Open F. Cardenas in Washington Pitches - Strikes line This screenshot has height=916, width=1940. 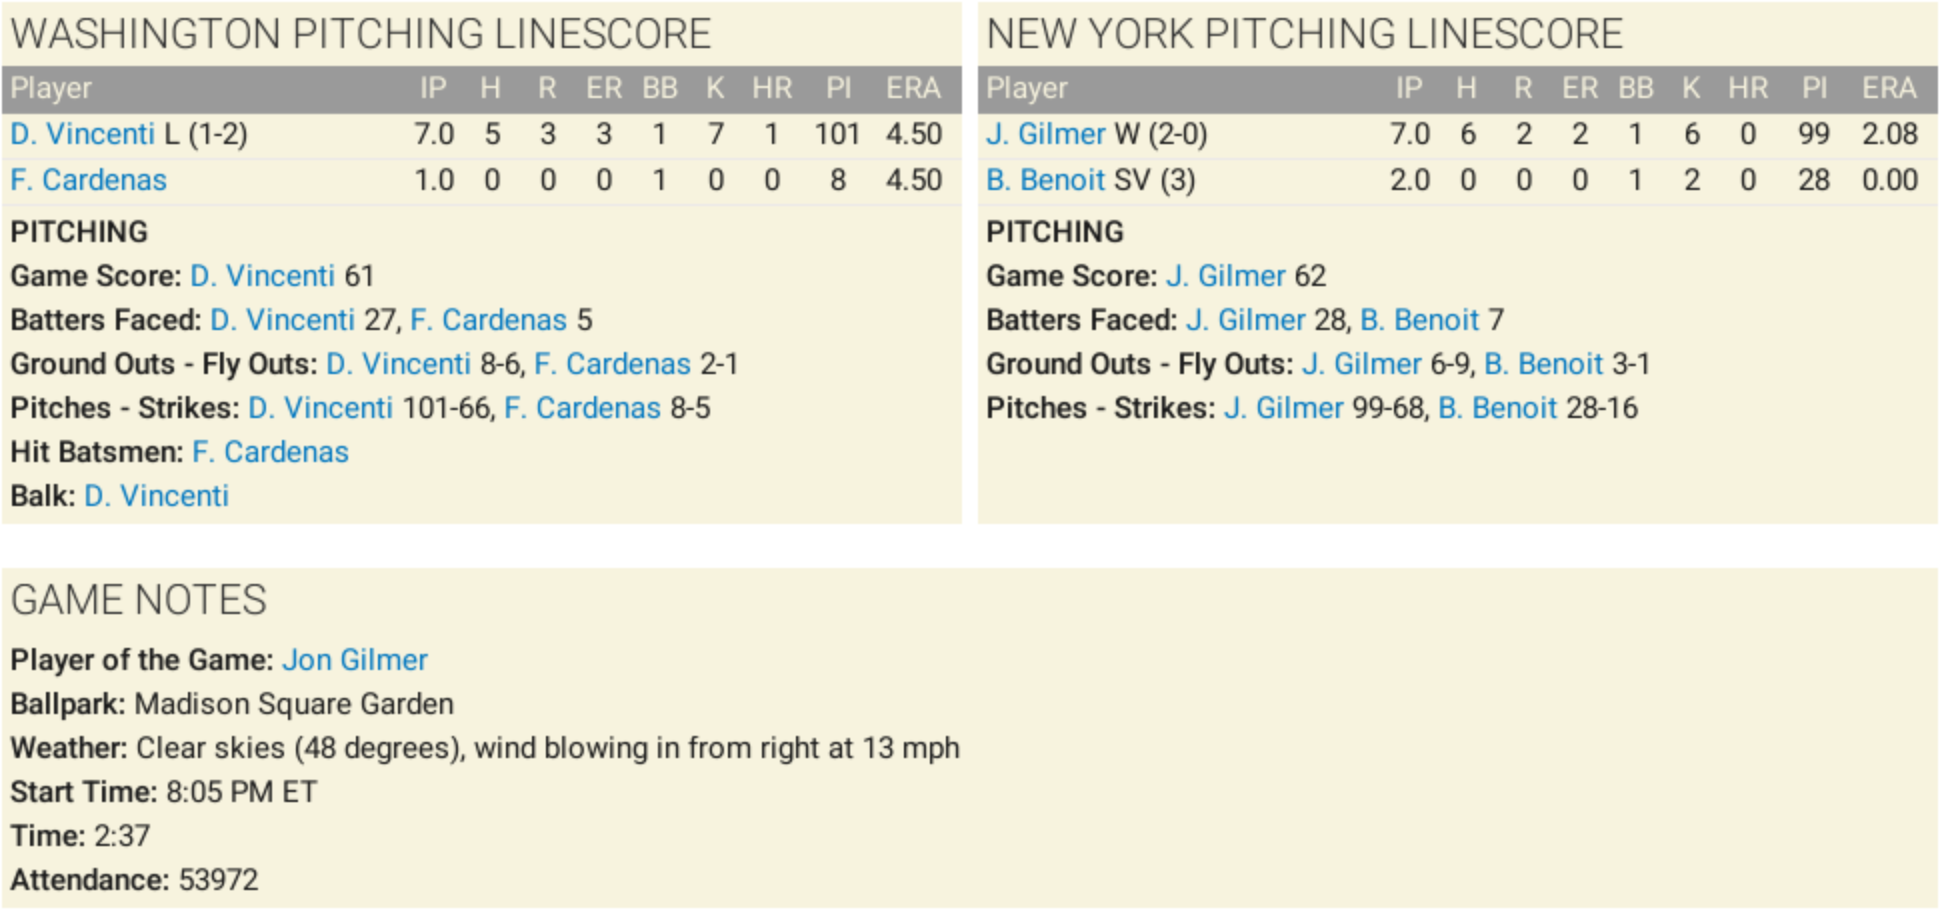(x=582, y=408)
